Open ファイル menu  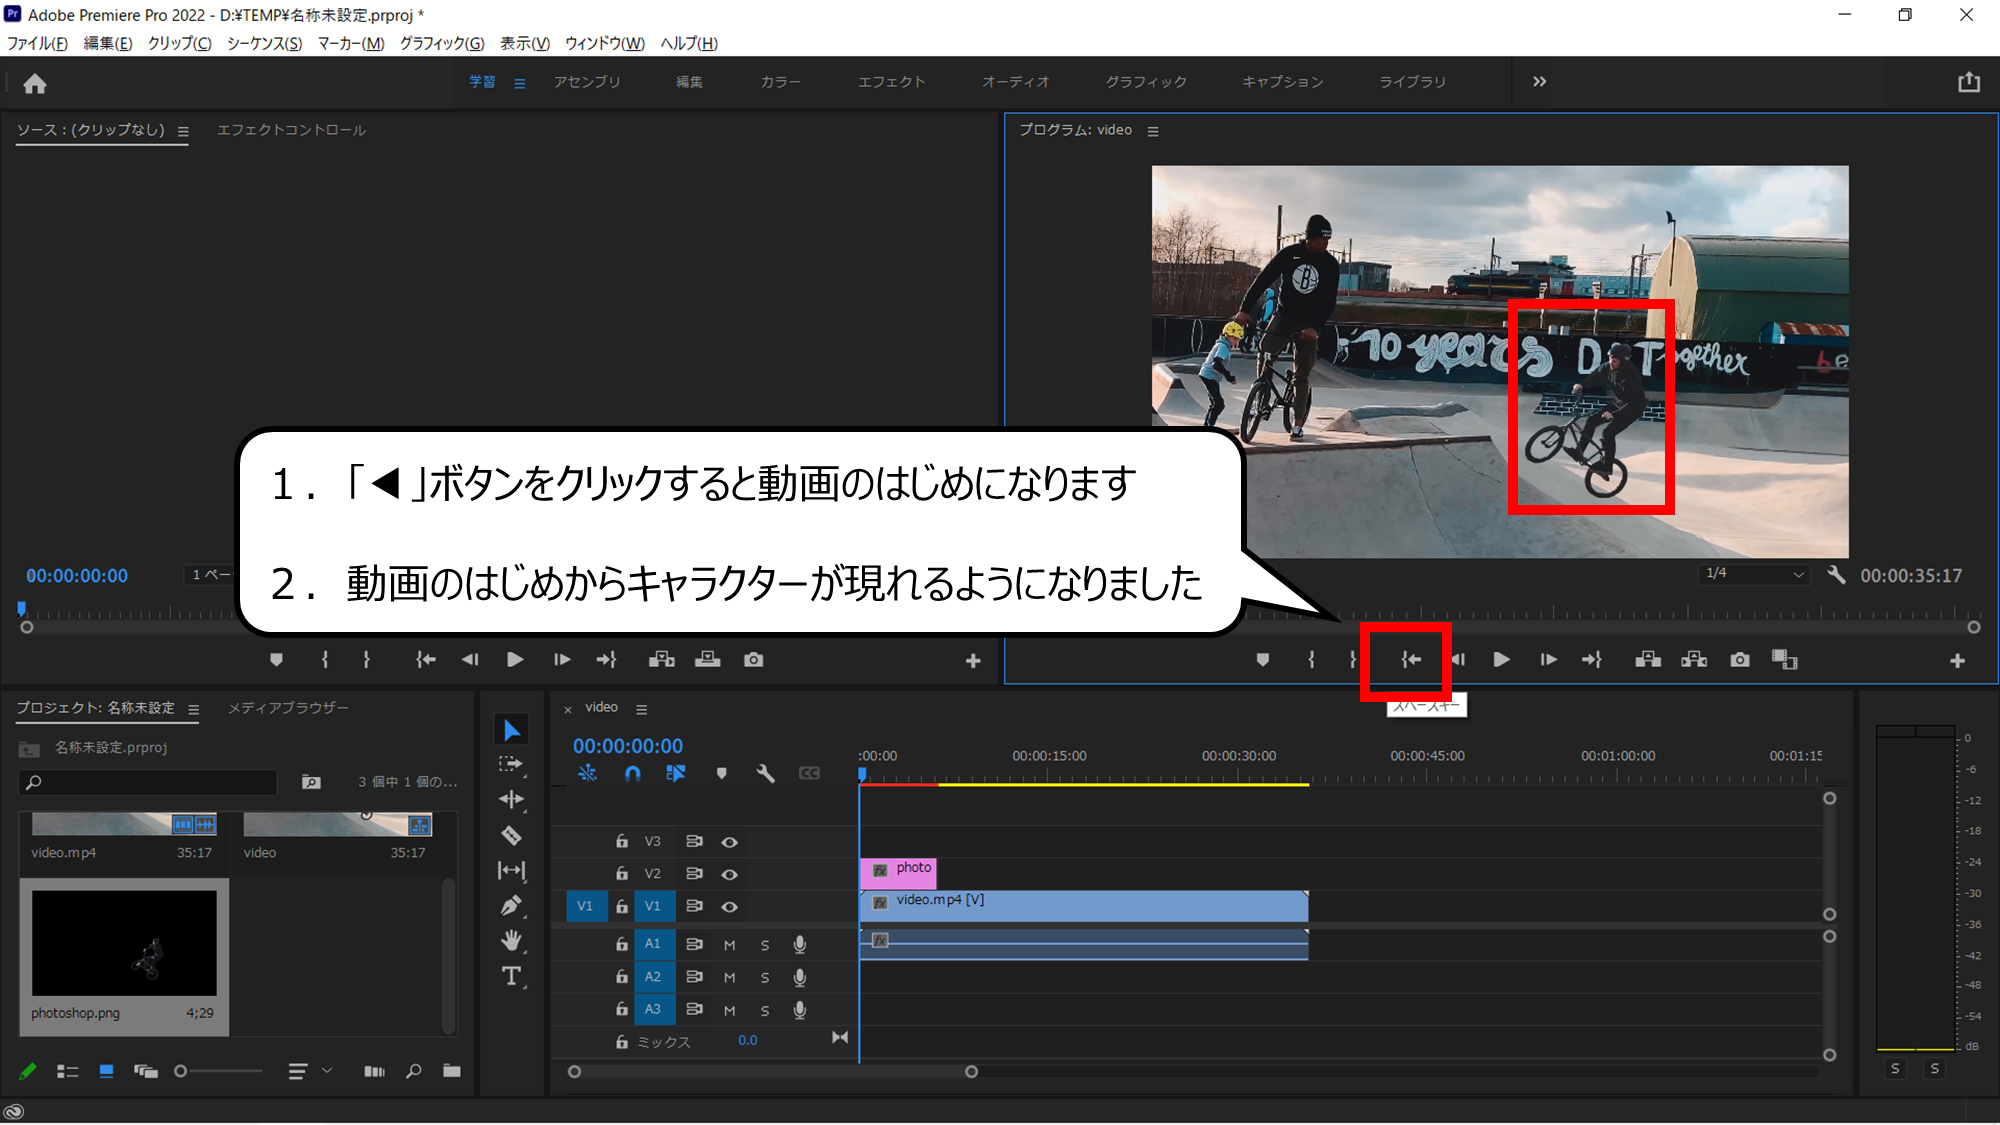pos(37,43)
